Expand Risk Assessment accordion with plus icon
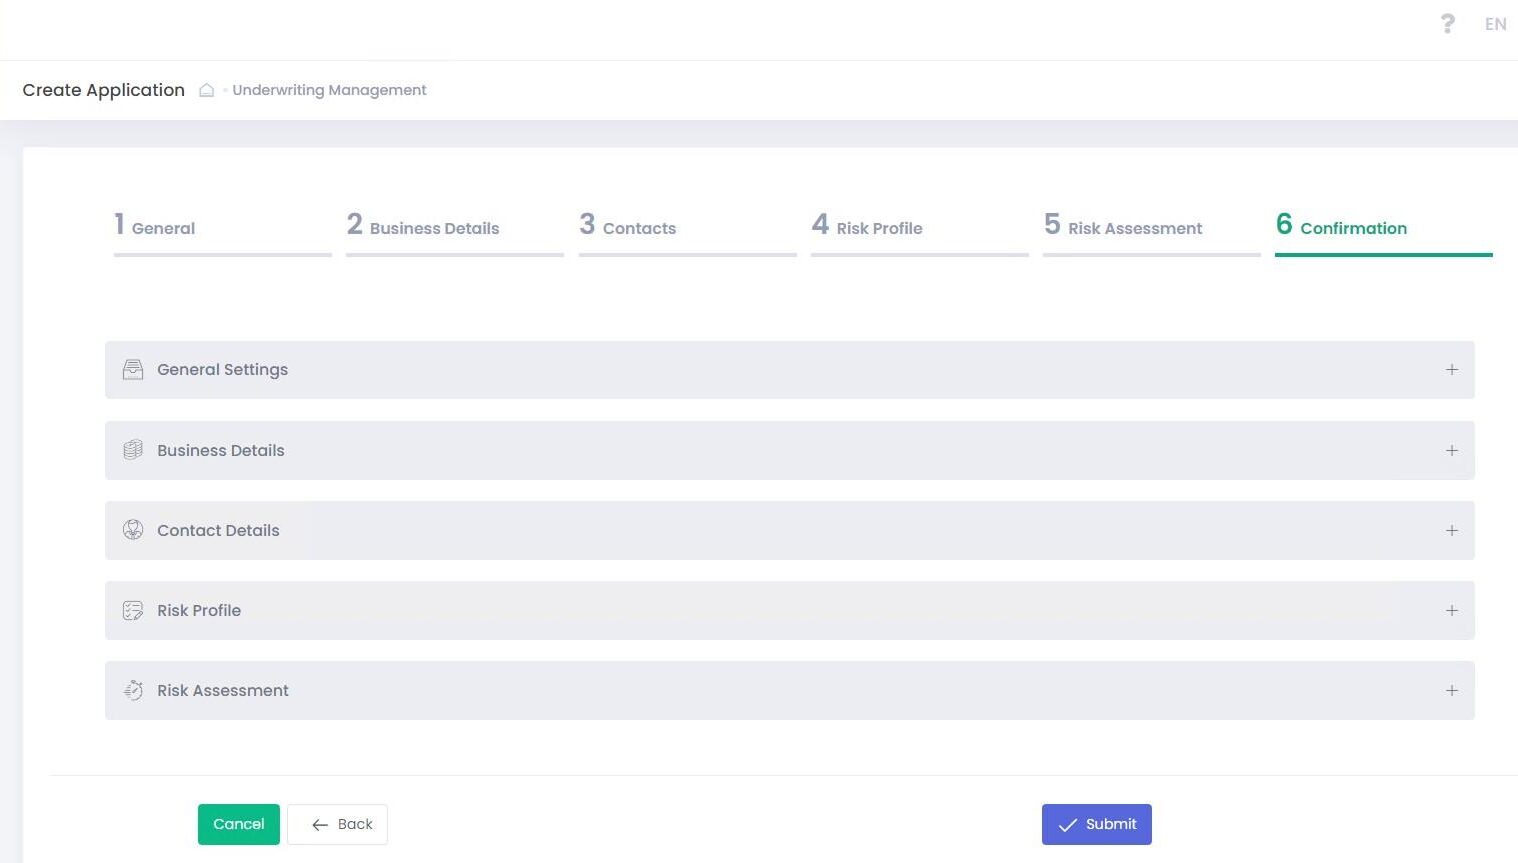The width and height of the screenshot is (1518, 863). click(1451, 690)
